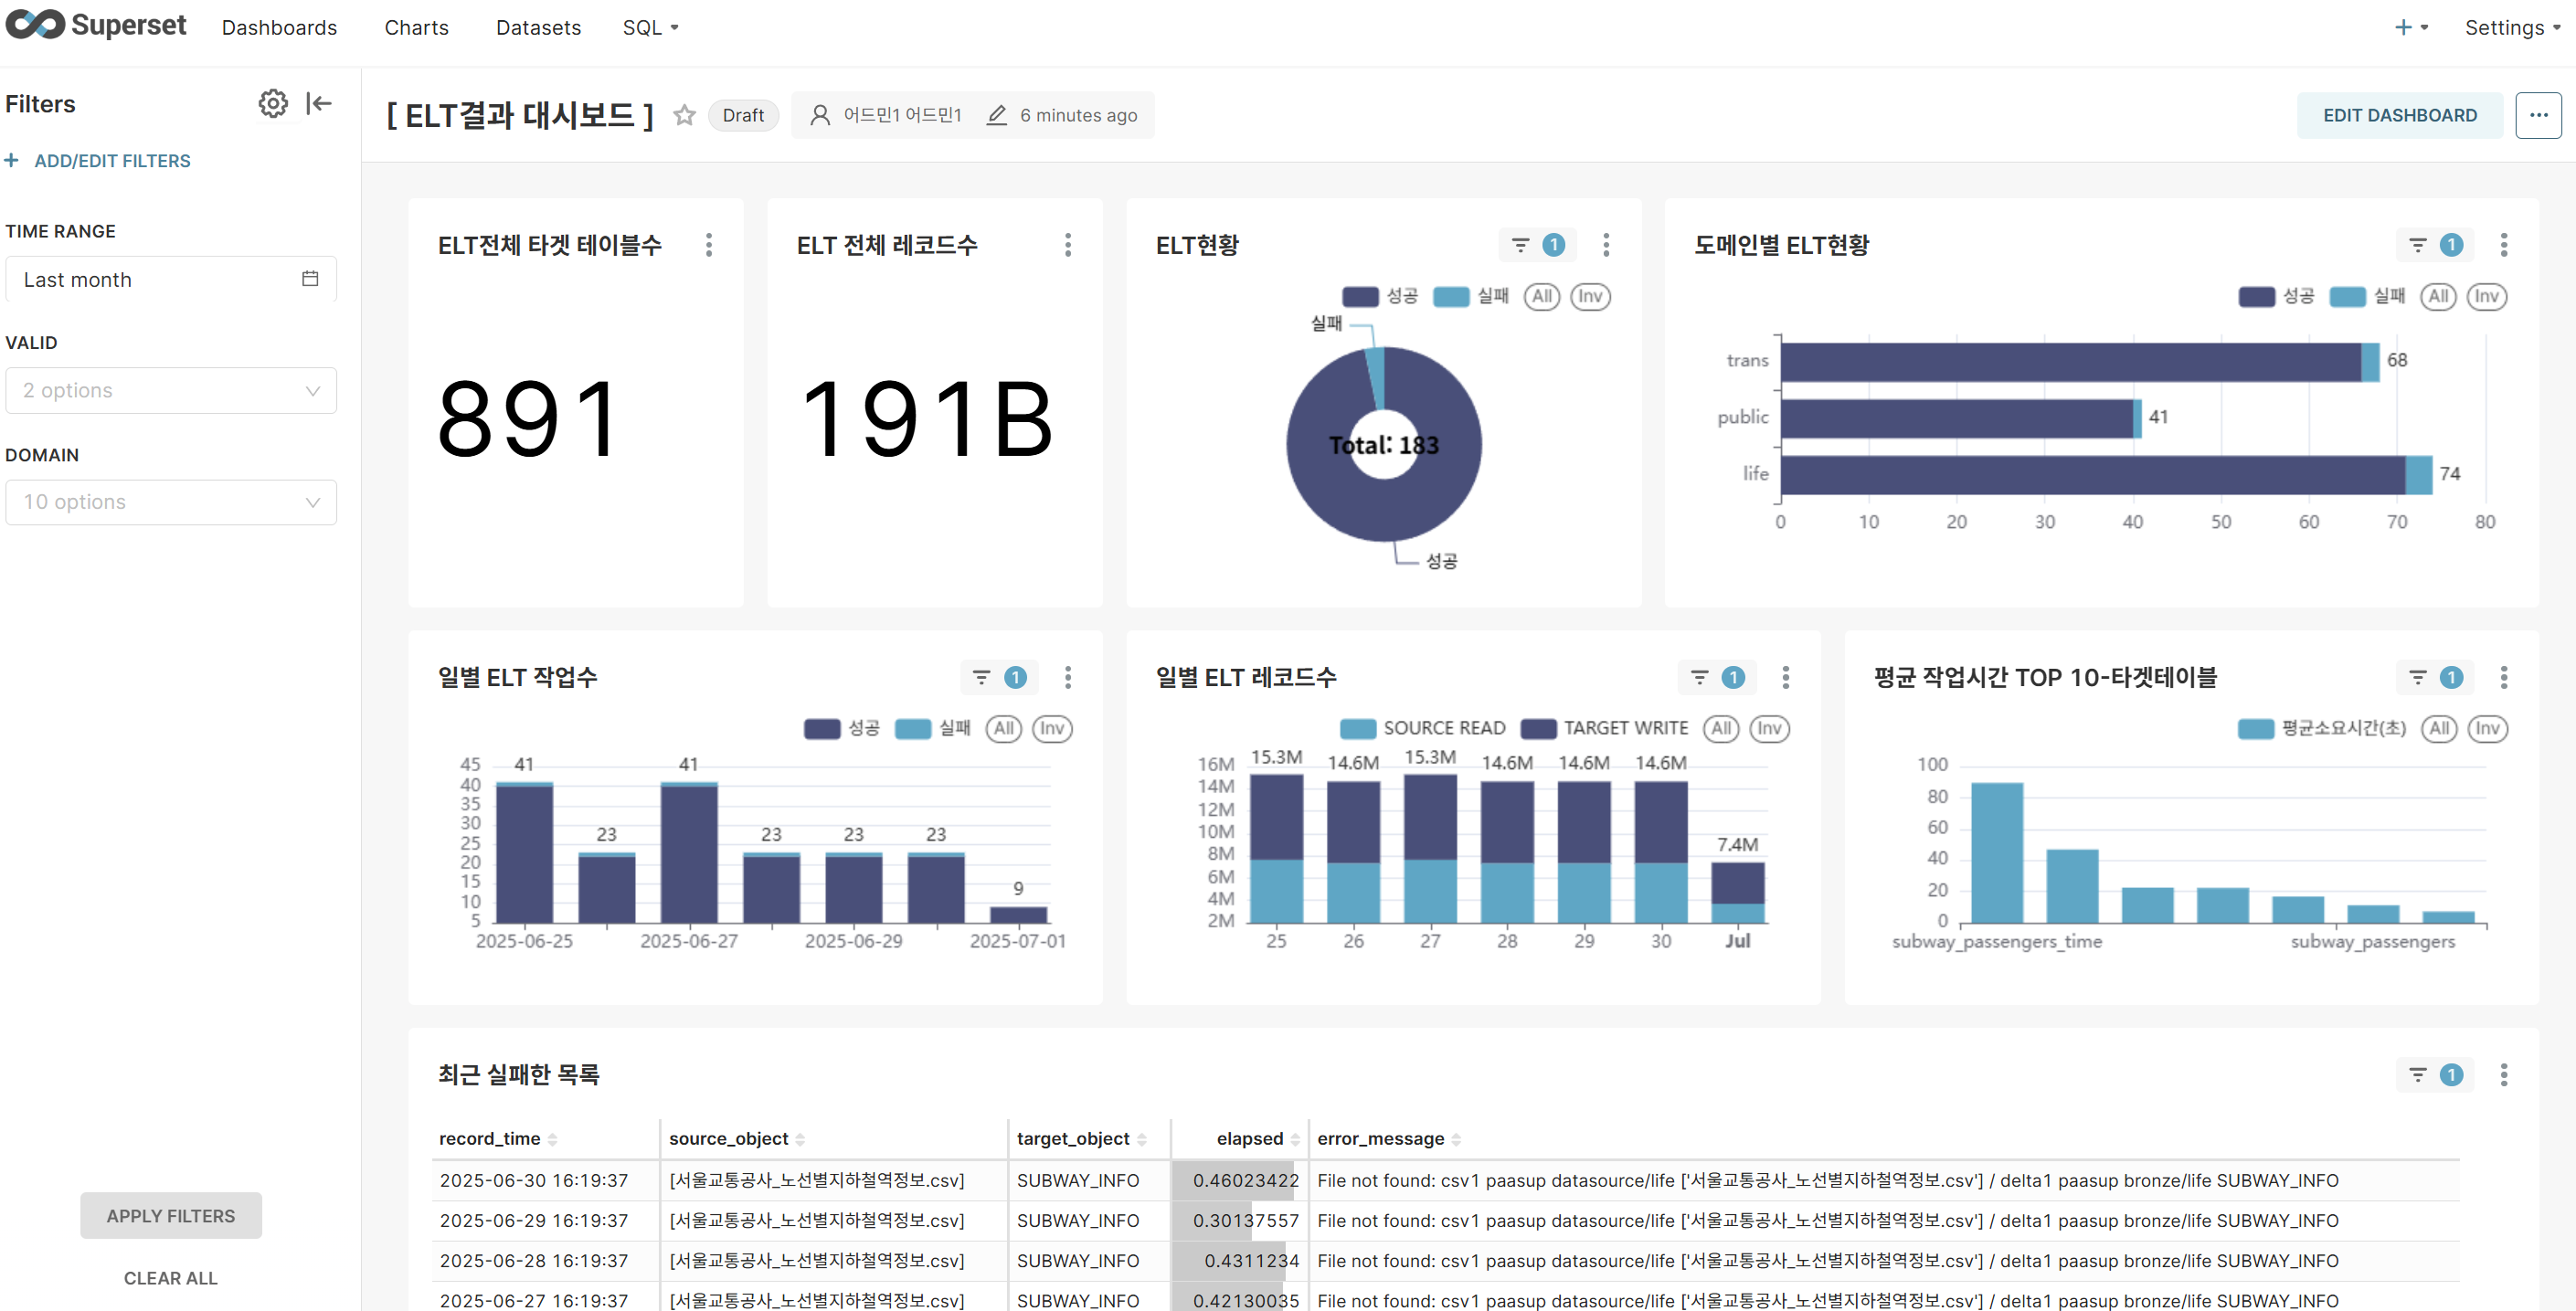The height and width of the screenshot is (1311, 2576).
Task: Toggle the SOURCE READ legend in 일별 ELT 레코드수
Action: click(x=1422, y=728)
